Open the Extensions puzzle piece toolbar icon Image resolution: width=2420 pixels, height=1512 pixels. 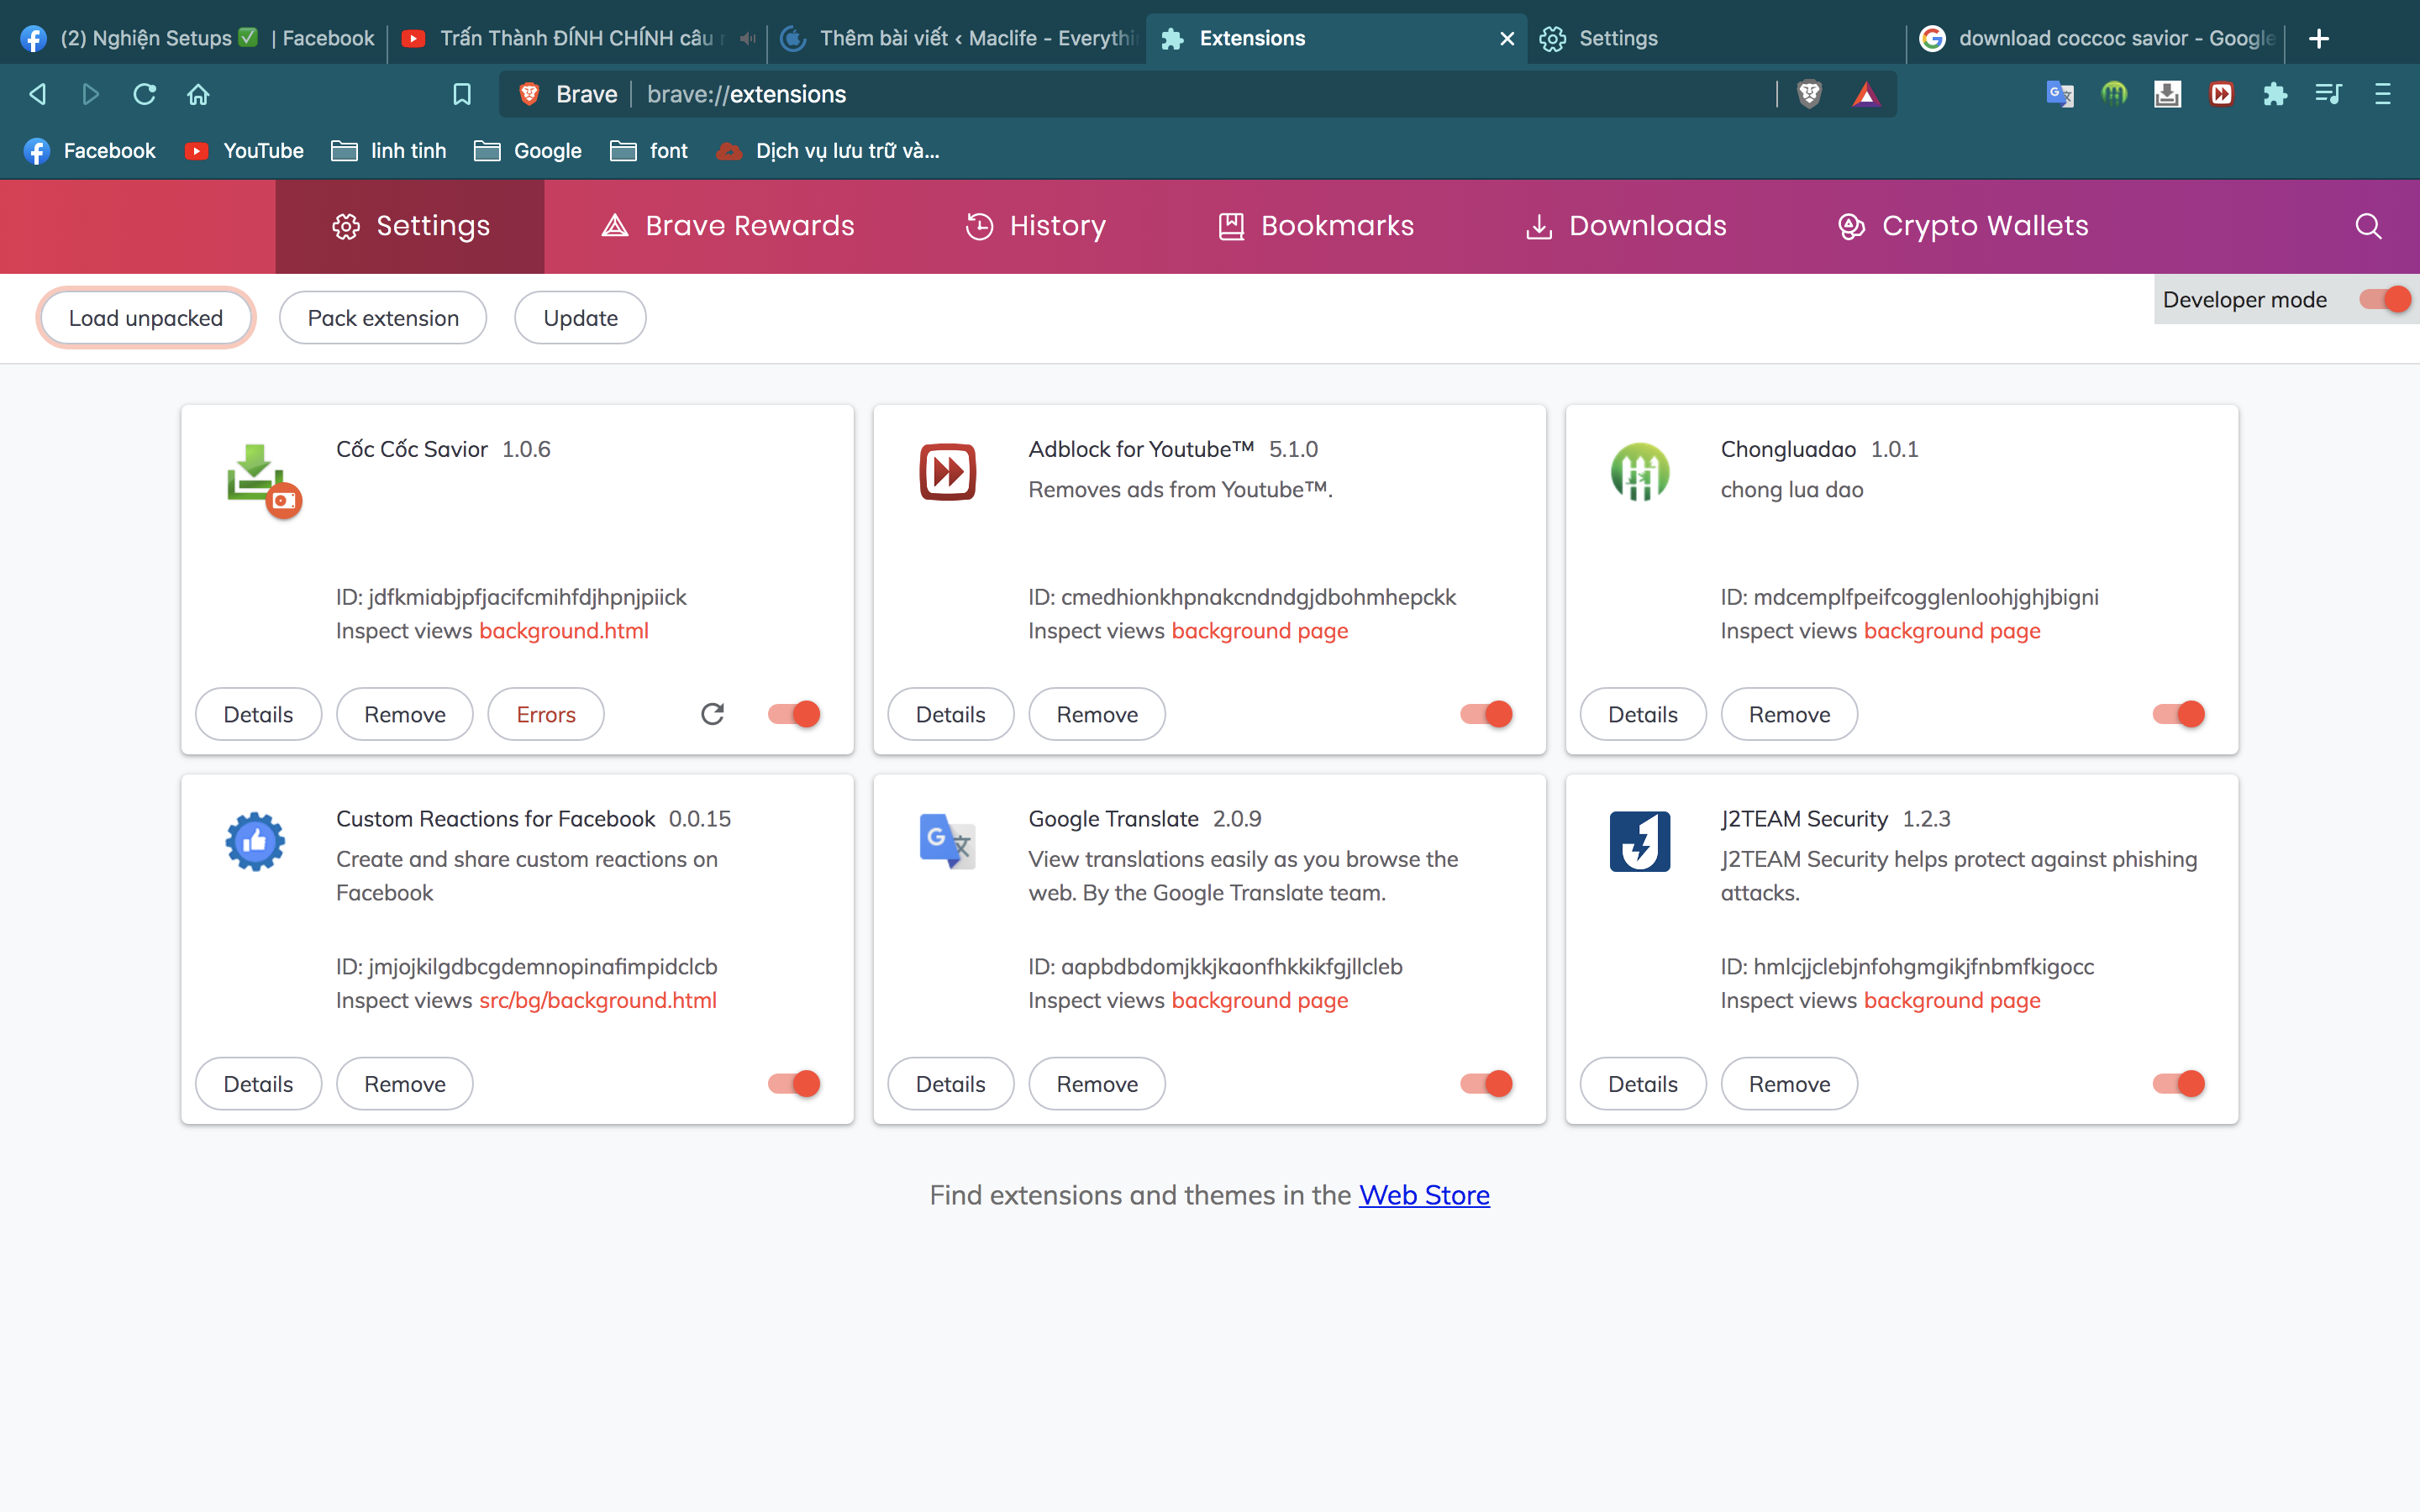click(2275, 94)
